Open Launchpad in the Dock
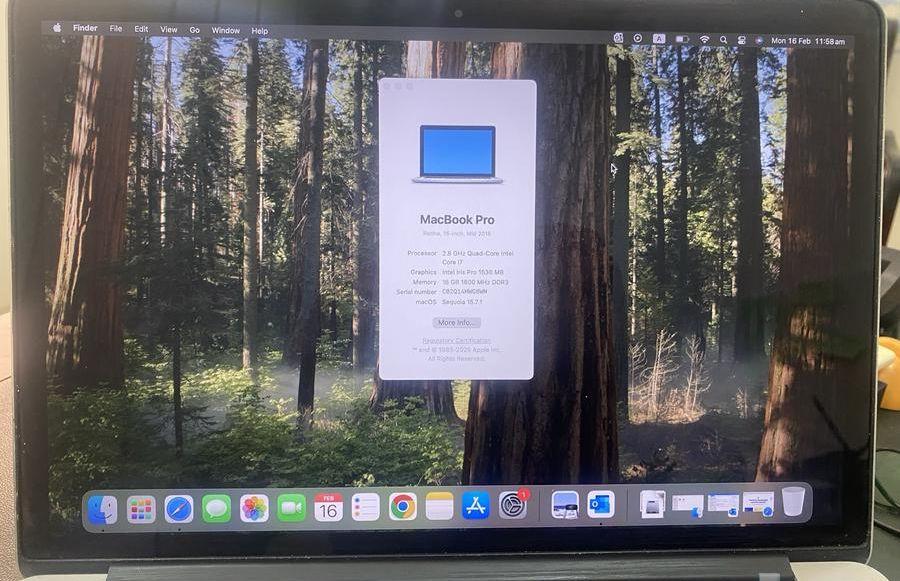900x581 pixels. tap(141, 509)
